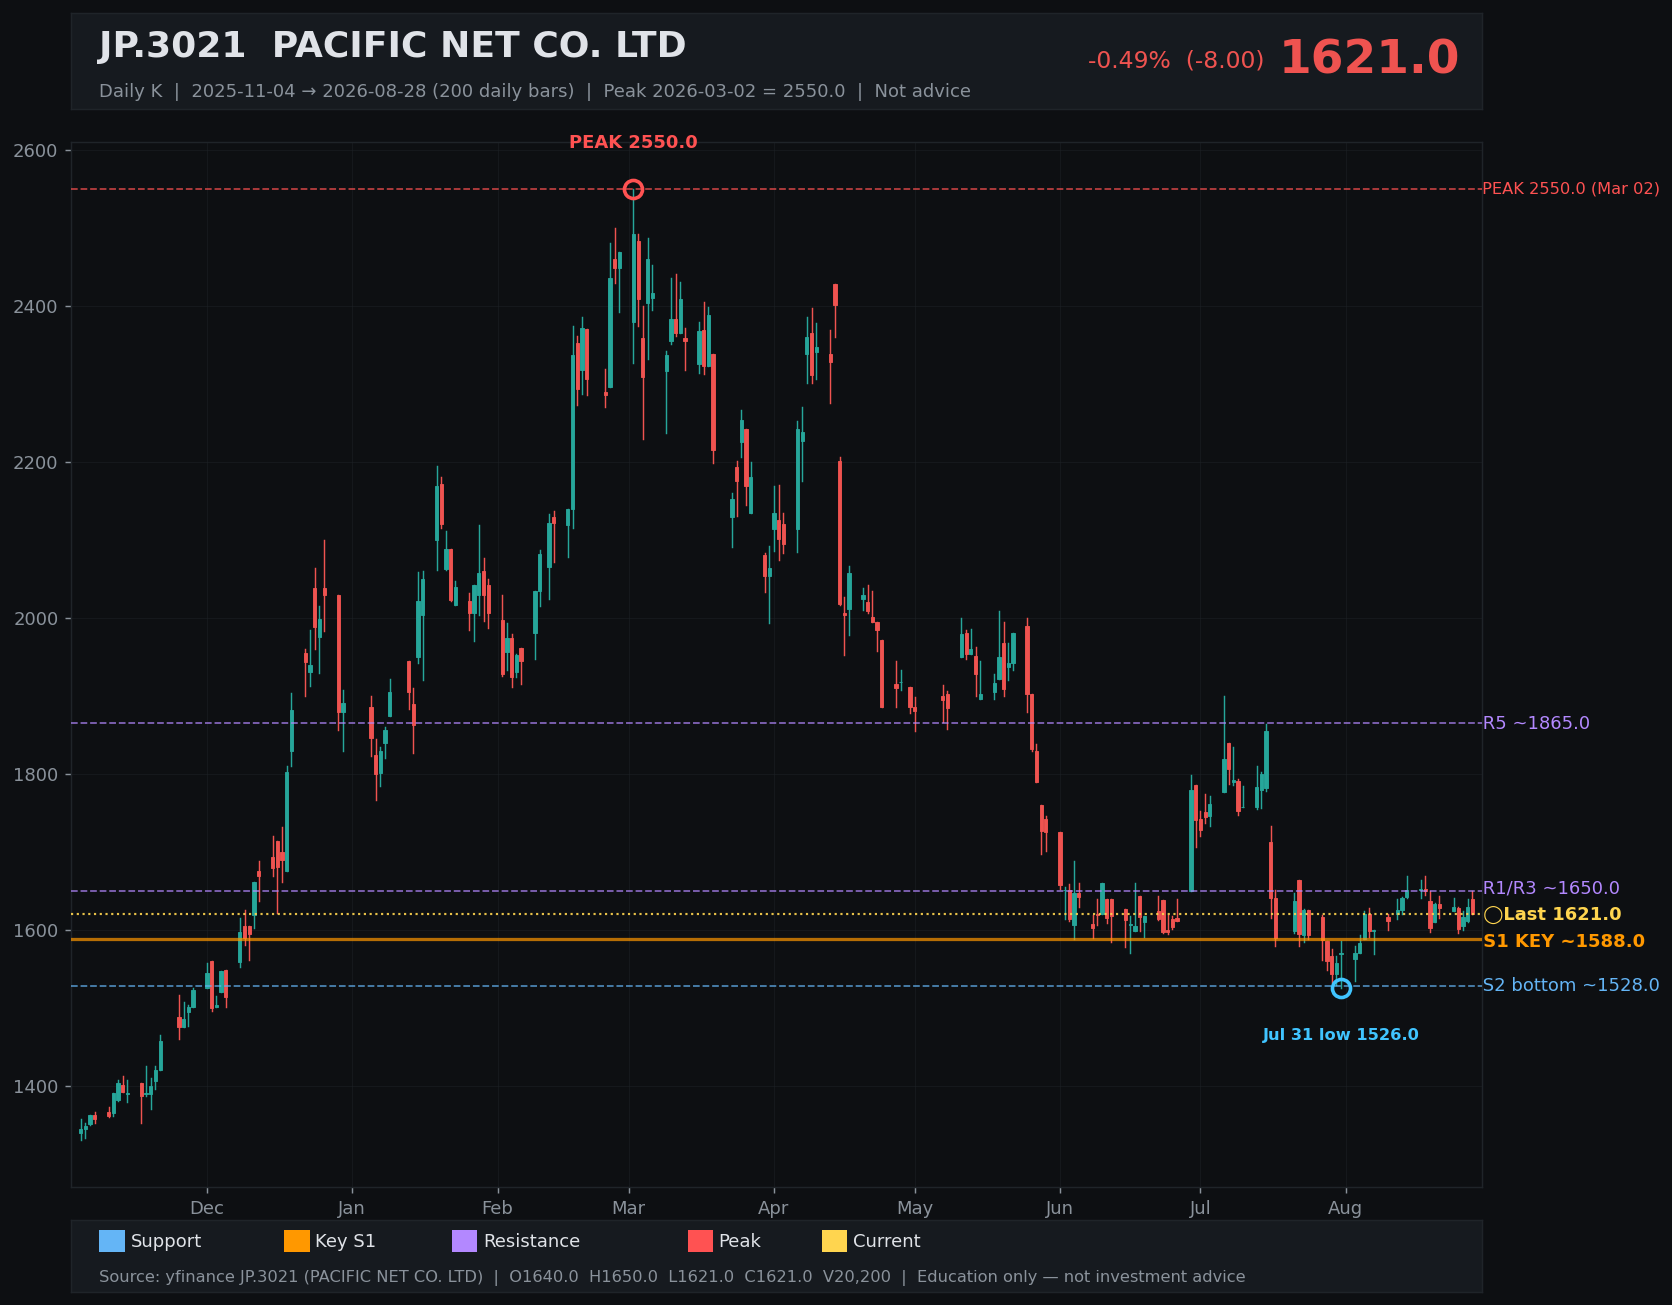This screenshot has height=1305, width=1672.
Task: Click the "Key S1" legend label
Action: pos(345,1241)
